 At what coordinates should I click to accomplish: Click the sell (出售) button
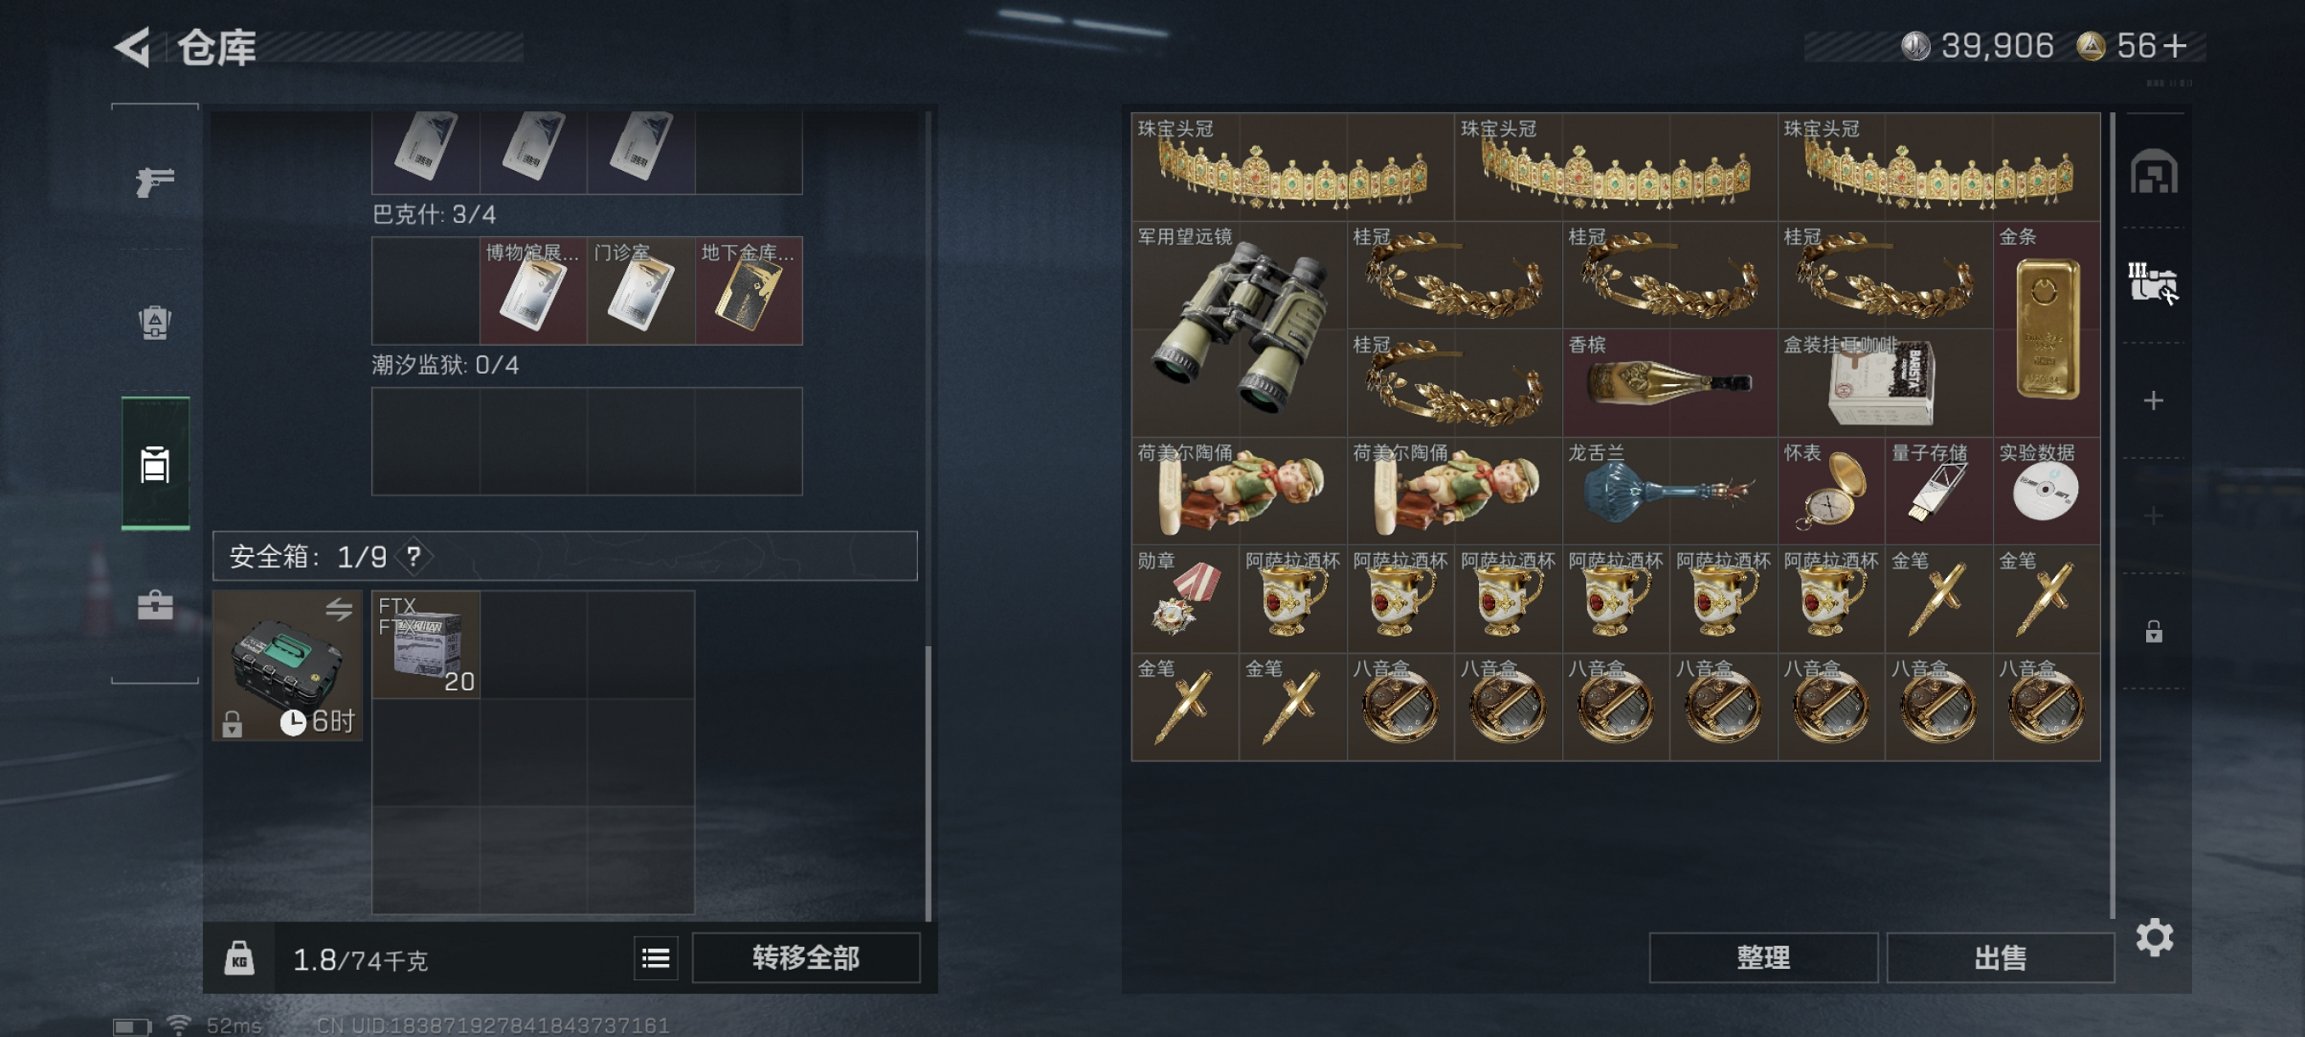(2000, 958)
